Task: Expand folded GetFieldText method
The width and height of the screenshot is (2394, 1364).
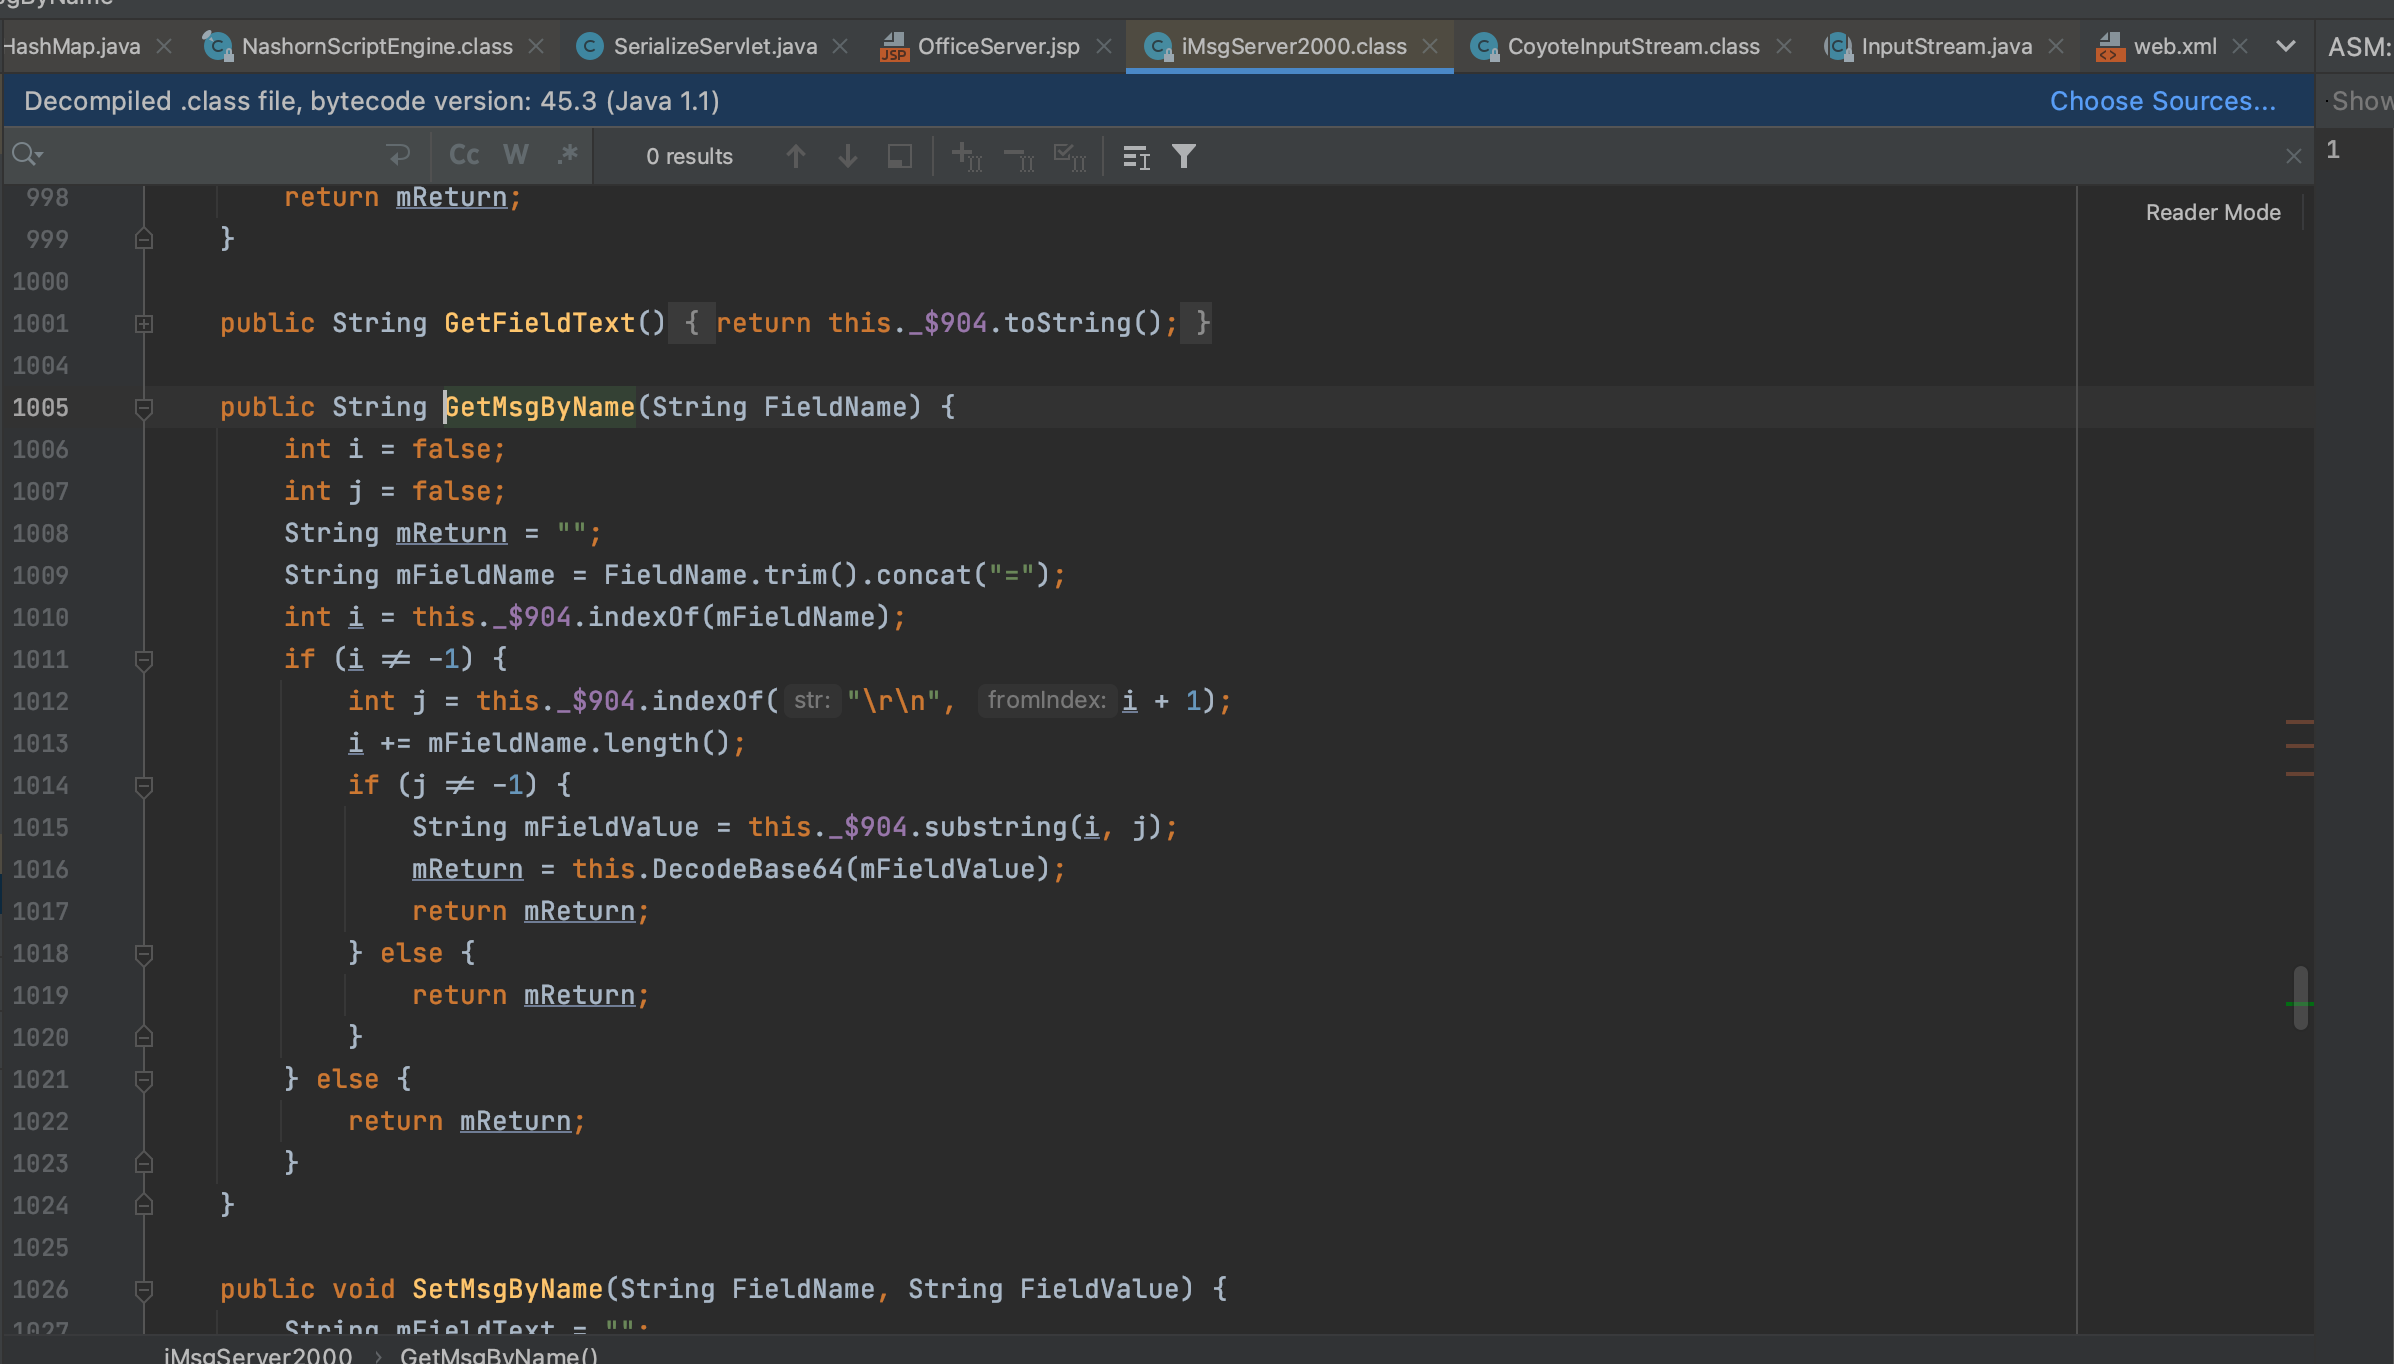Action: click(144, 323)
